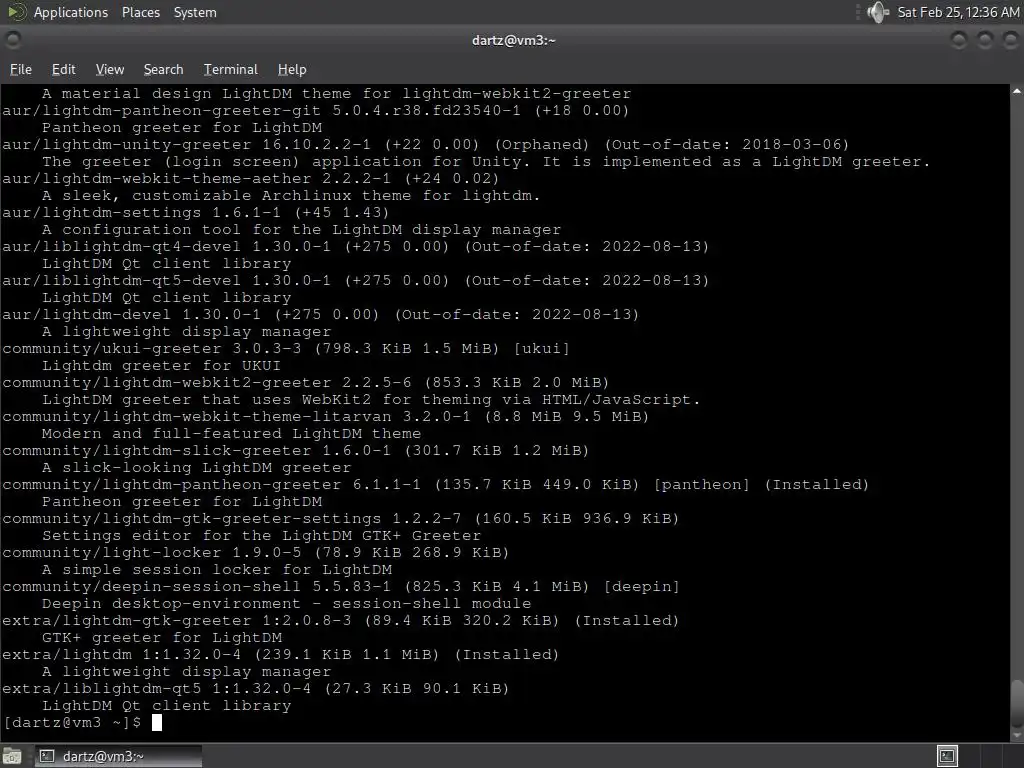Screen dimensions: 1024x768
Task: Click the show desktop icon in bottom panel
Action: [12, 757]
